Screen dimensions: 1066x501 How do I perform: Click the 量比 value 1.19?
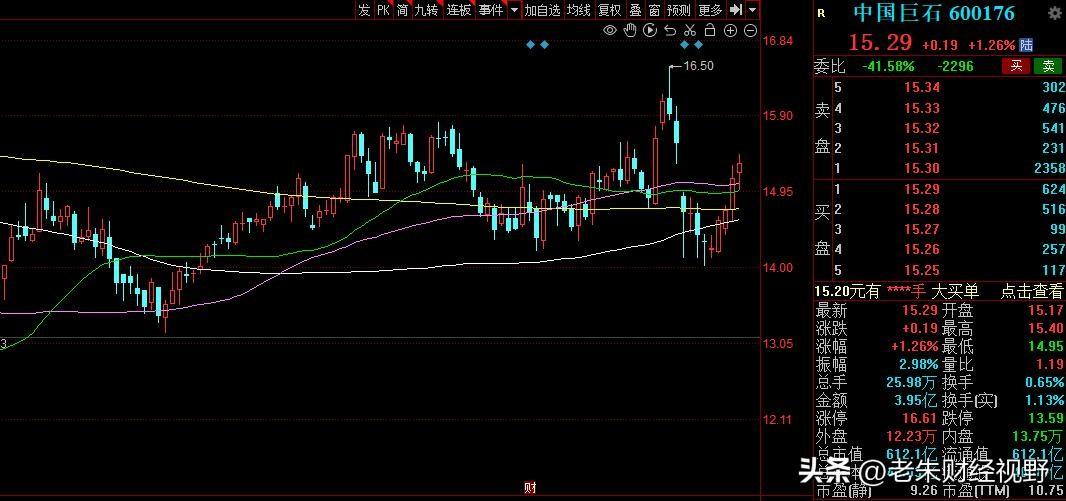1051,364
